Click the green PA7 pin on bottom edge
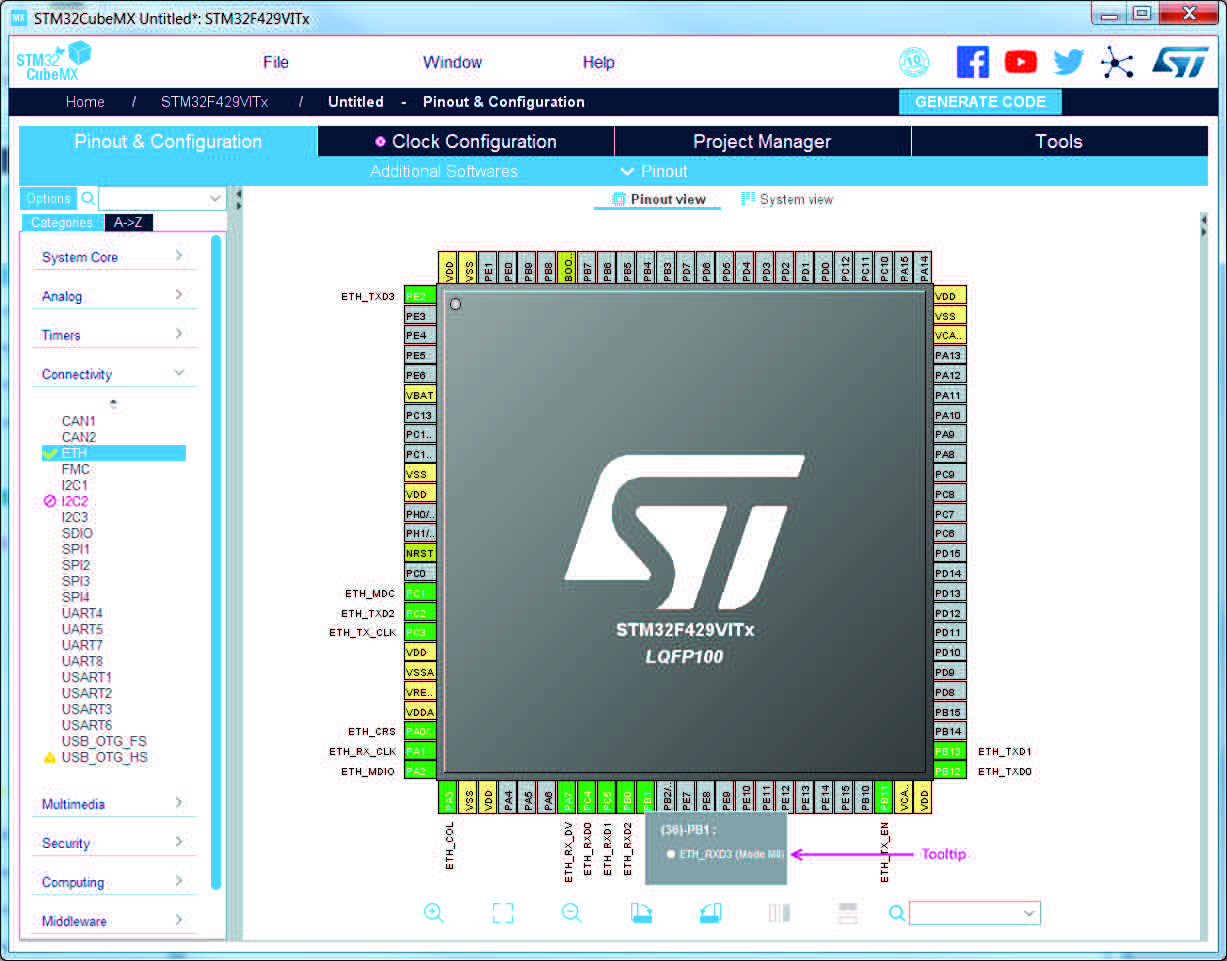This screenshot has height=961, width=1227. click(x=567, y=798)
